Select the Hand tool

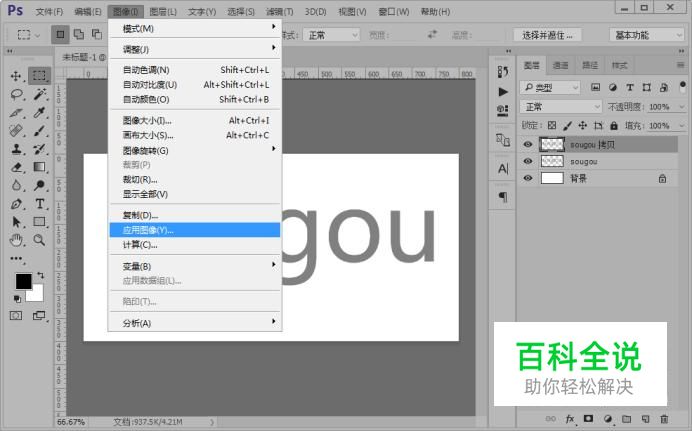pyautogui.click(x=16, y=240)
